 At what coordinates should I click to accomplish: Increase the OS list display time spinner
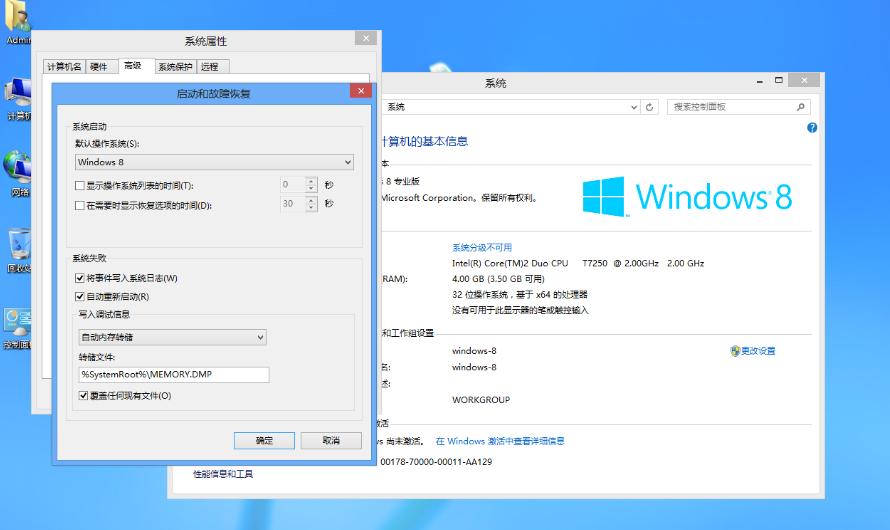click(x=311, y=182)
